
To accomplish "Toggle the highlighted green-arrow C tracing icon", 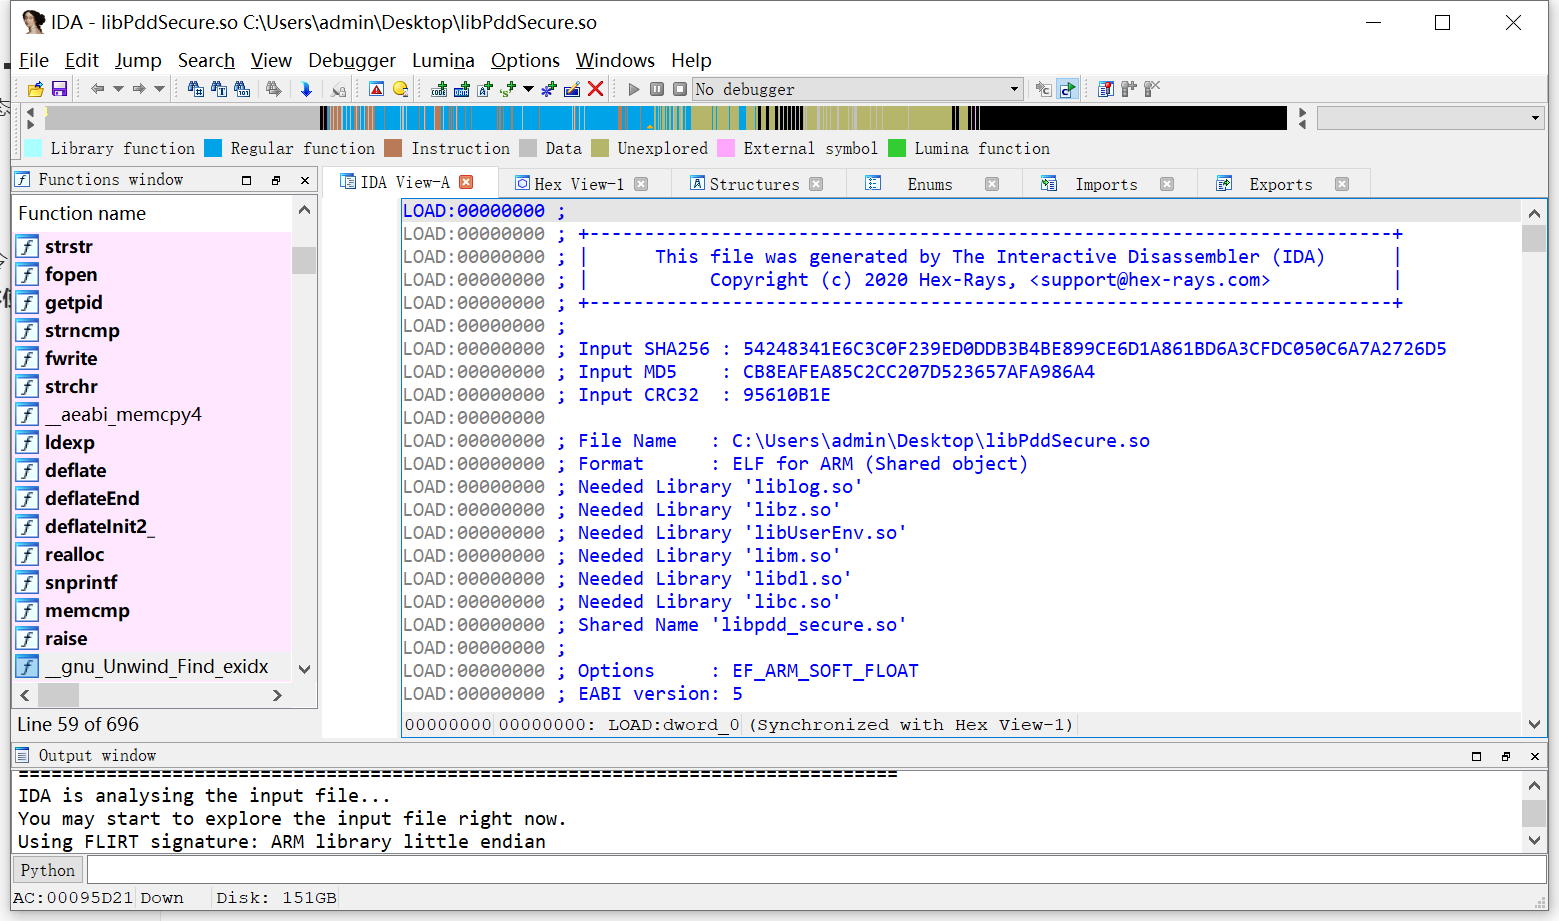I will pos(1068,89).
